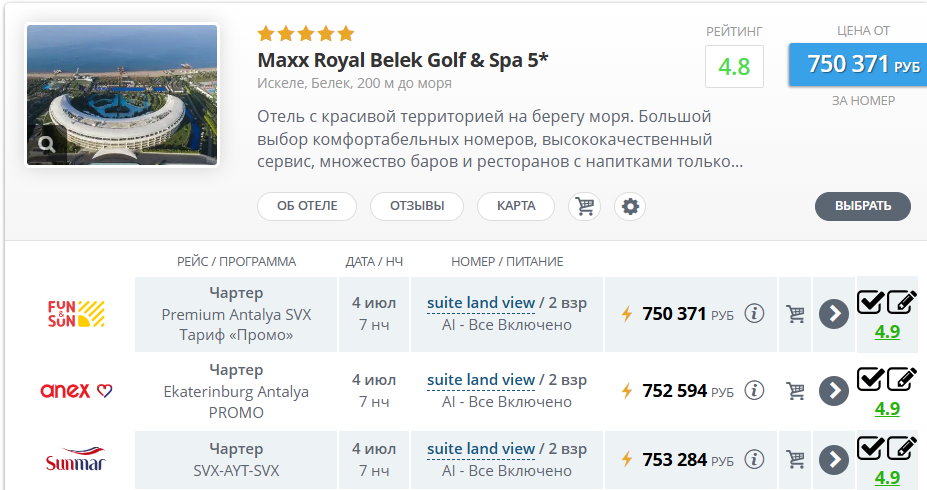This screenshot has width=927, height=490.
Task: Add the hotel to cart using the round cart icon
Action: click(584, 206)
